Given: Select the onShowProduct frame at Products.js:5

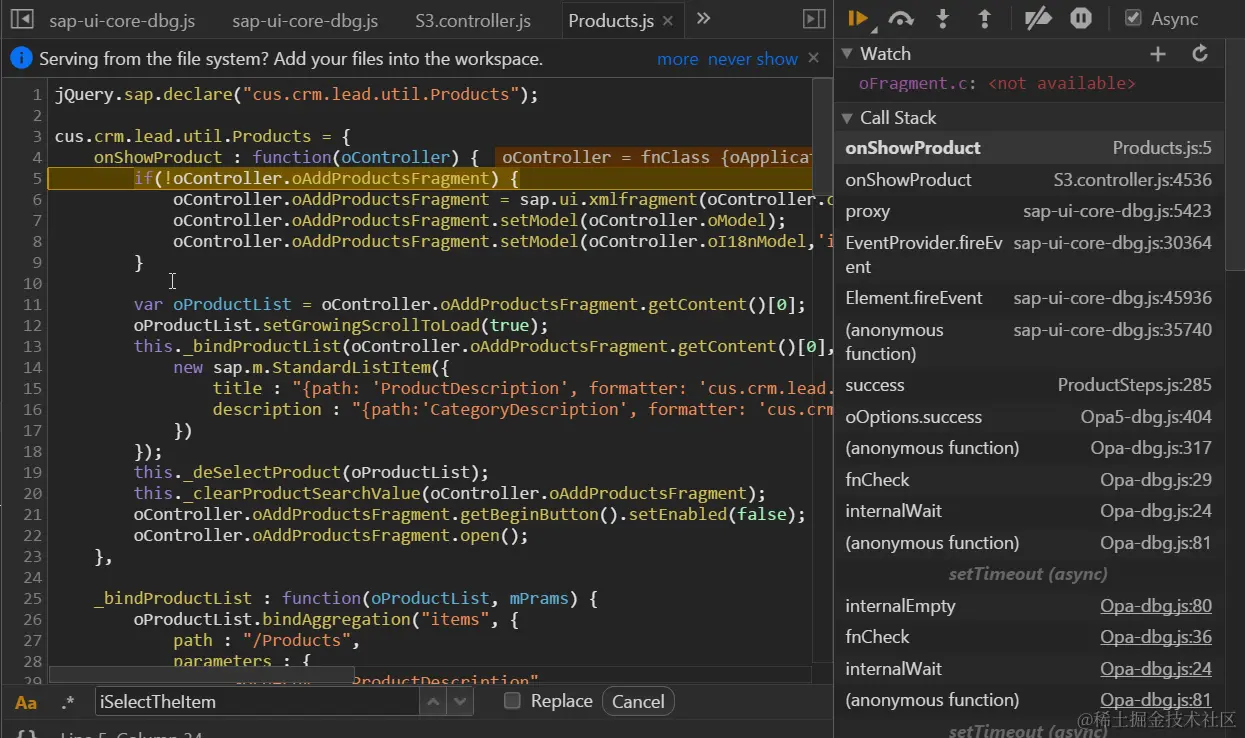Looking at the screenshot, I should point(1028,148).
